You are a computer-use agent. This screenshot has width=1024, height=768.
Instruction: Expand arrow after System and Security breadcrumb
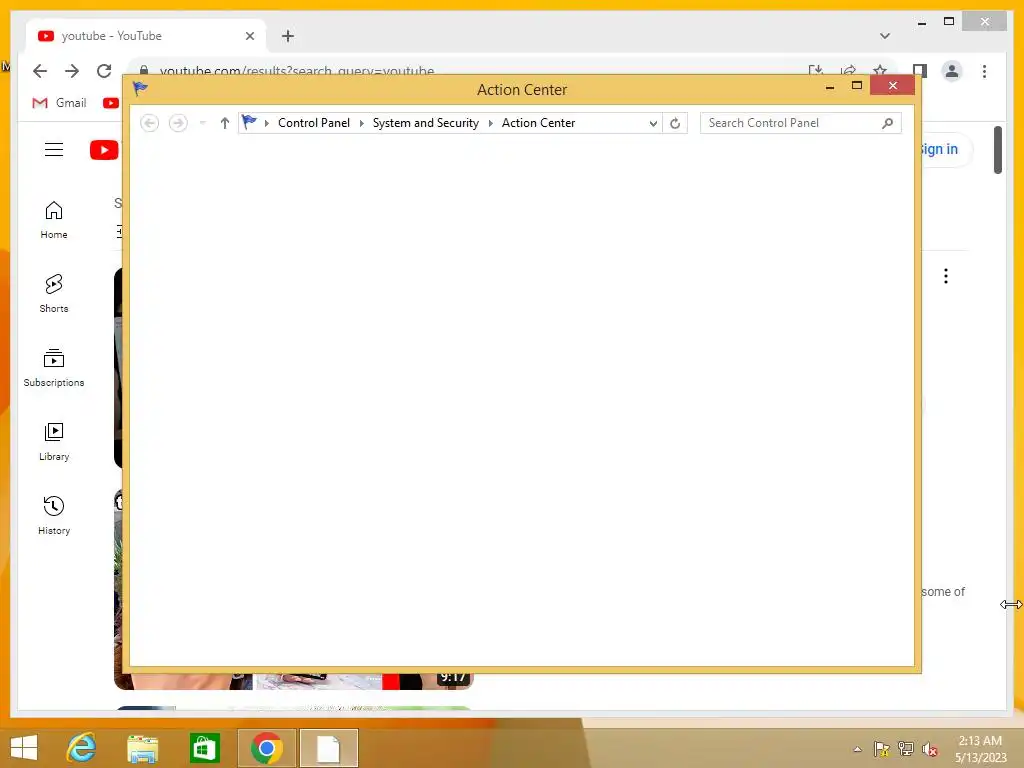point(490,123)
